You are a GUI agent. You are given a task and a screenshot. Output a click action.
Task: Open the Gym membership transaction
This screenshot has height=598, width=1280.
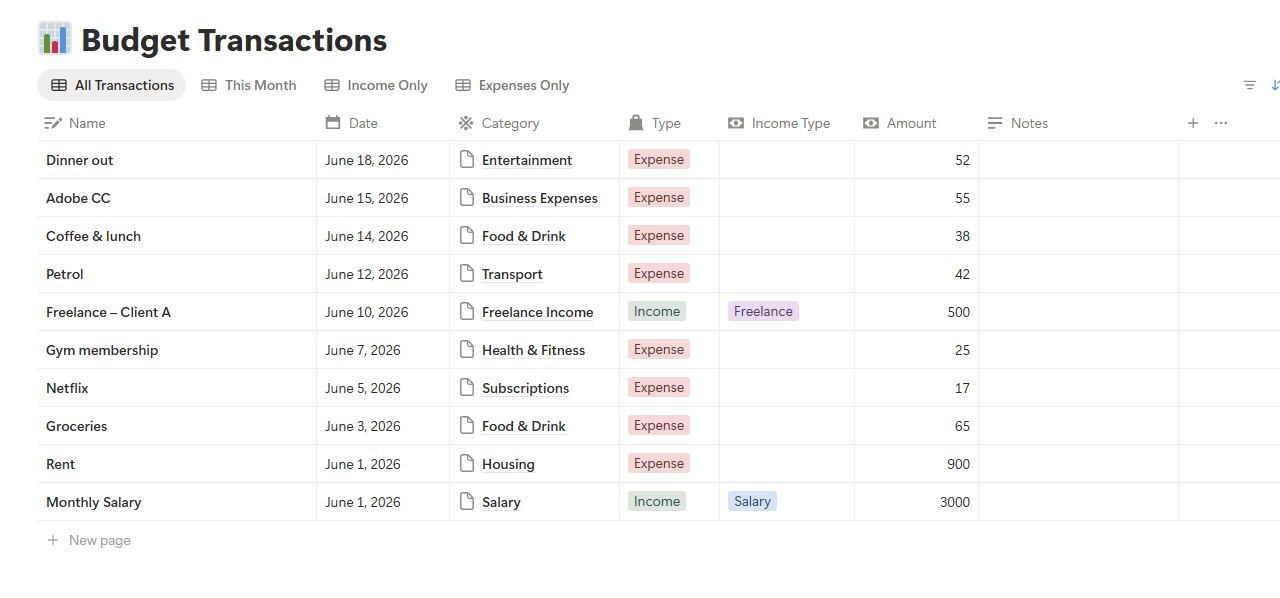point(102,350)
